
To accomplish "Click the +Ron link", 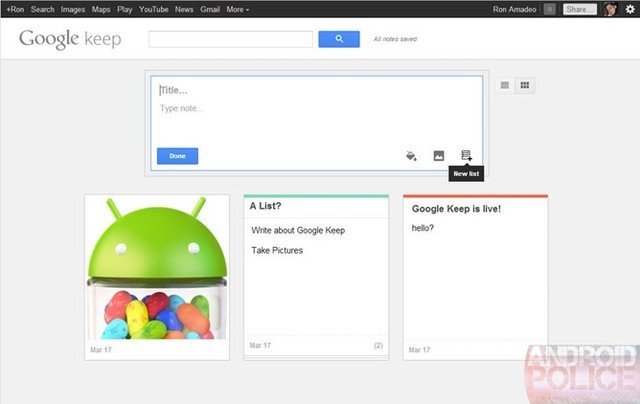I will coord(14,9).
